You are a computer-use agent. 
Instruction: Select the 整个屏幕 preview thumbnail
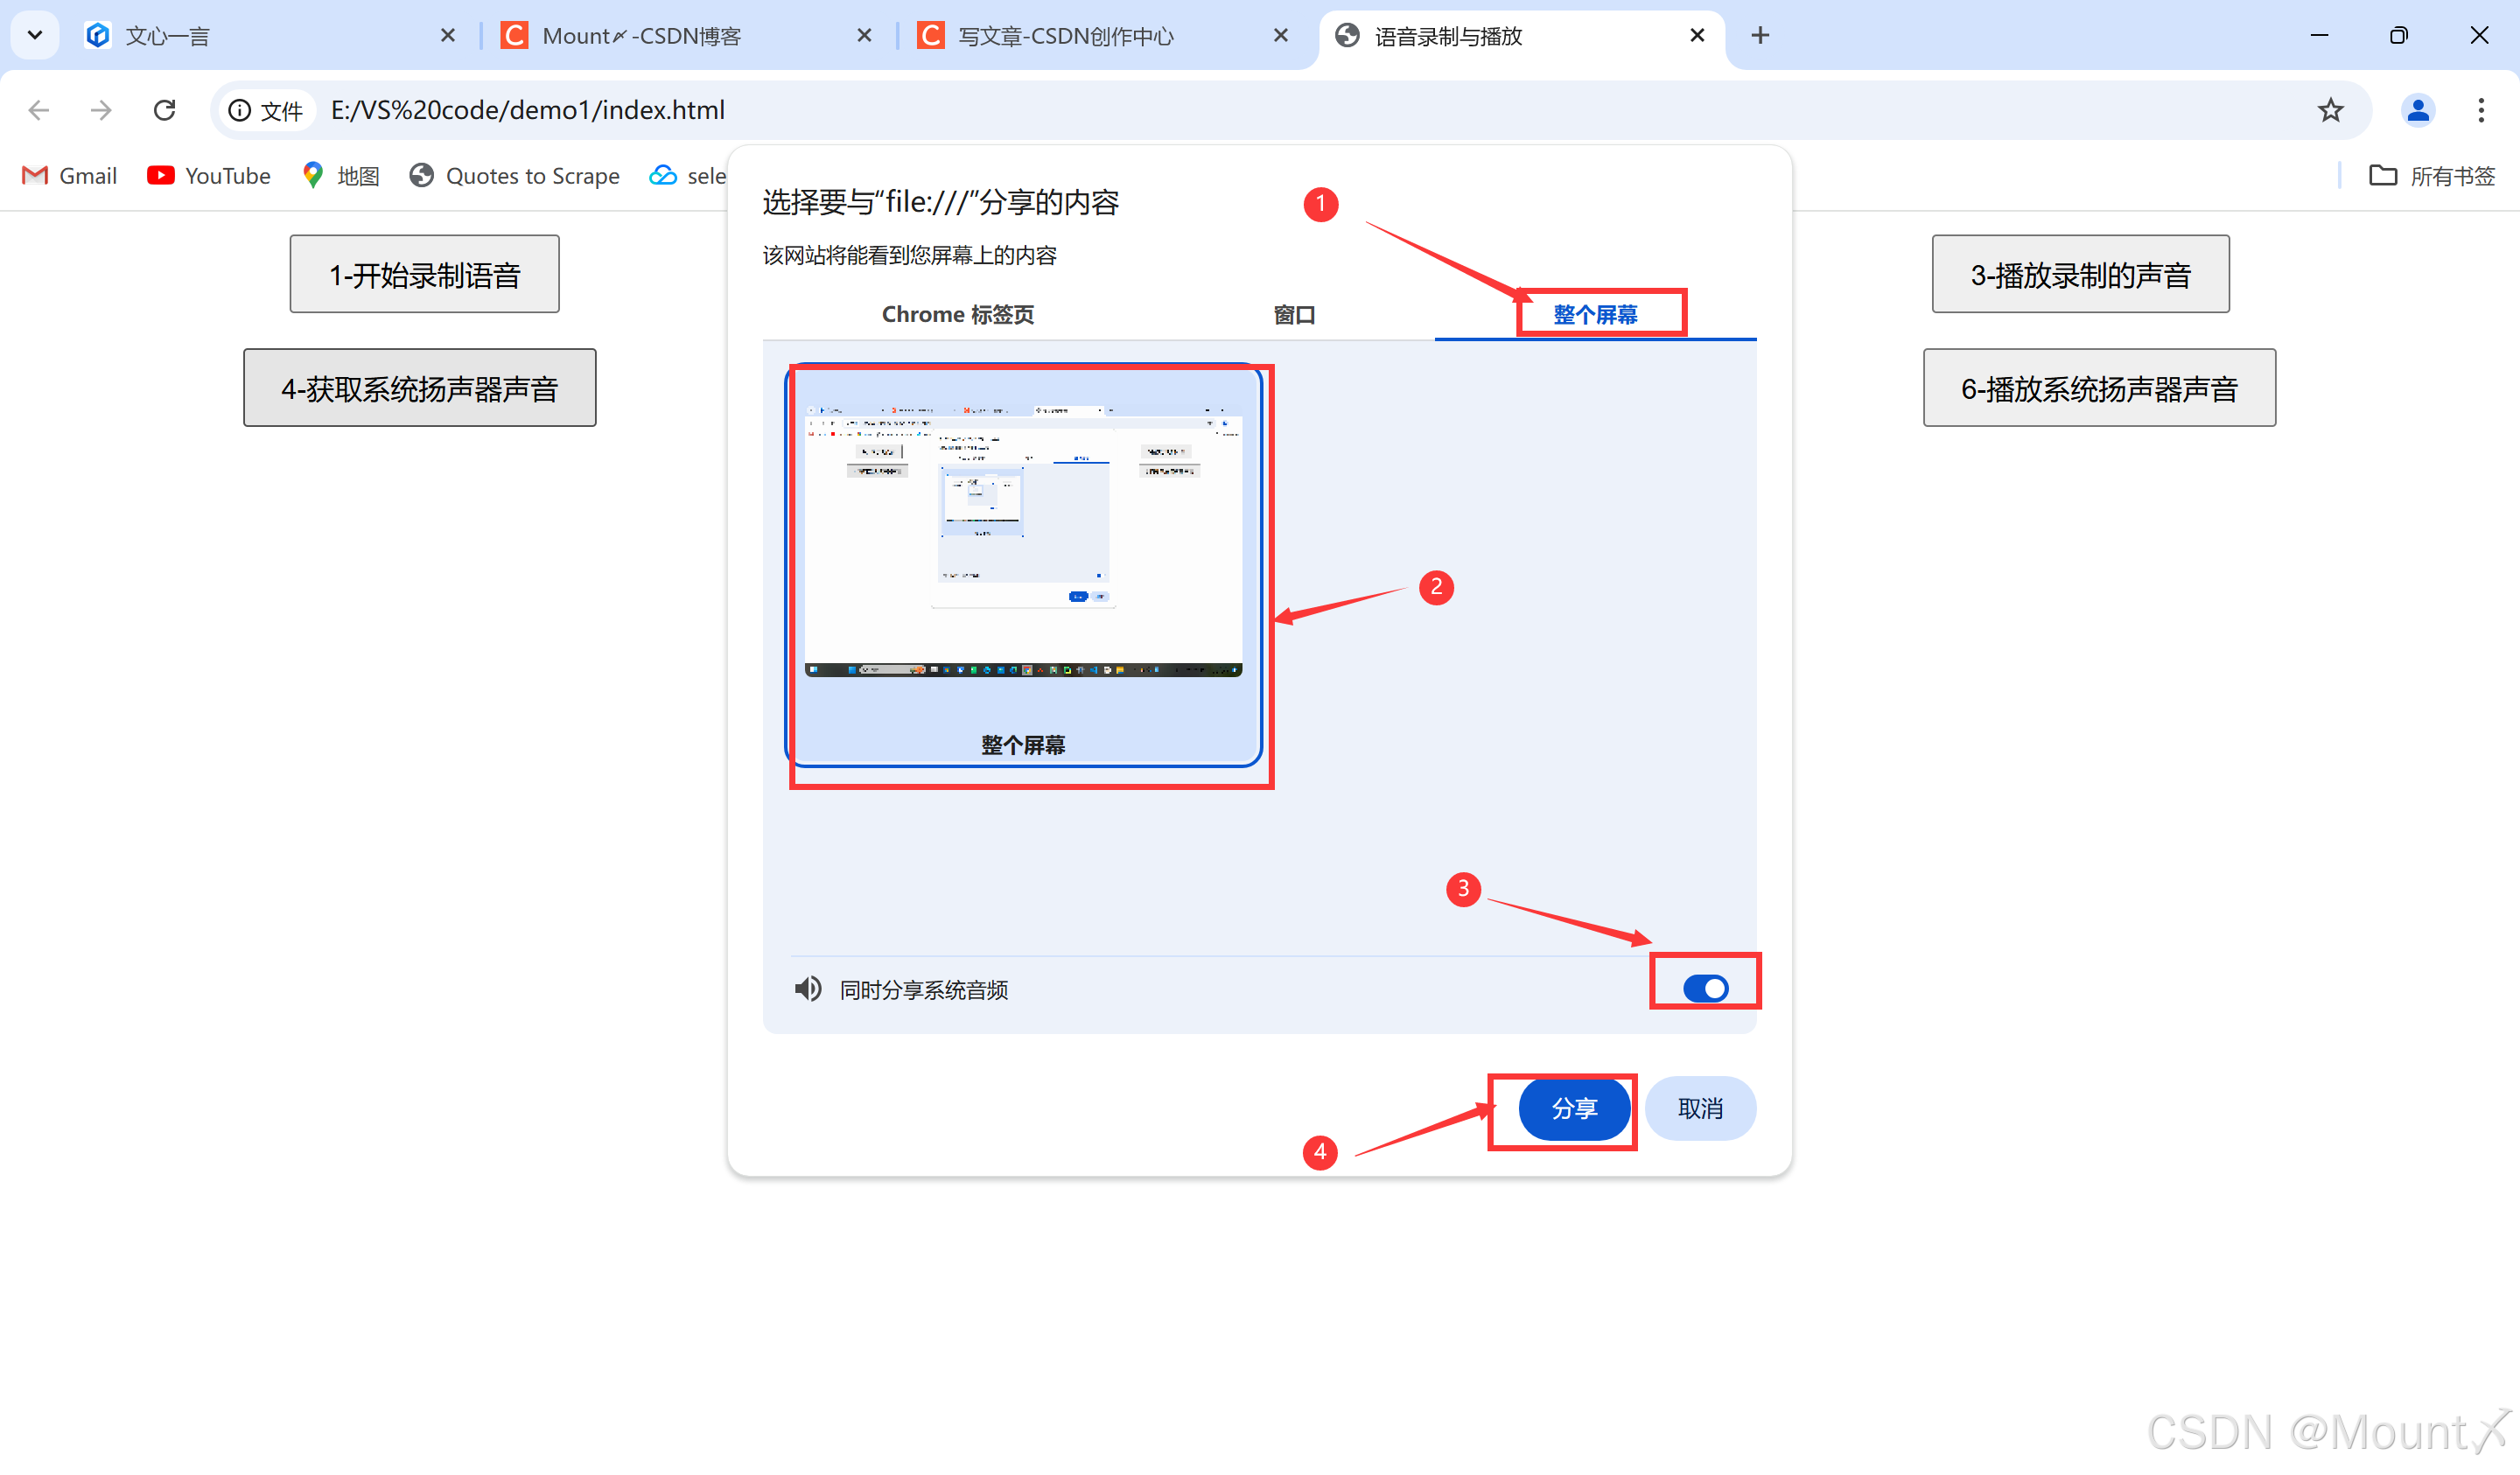[x=1023, y=565]
